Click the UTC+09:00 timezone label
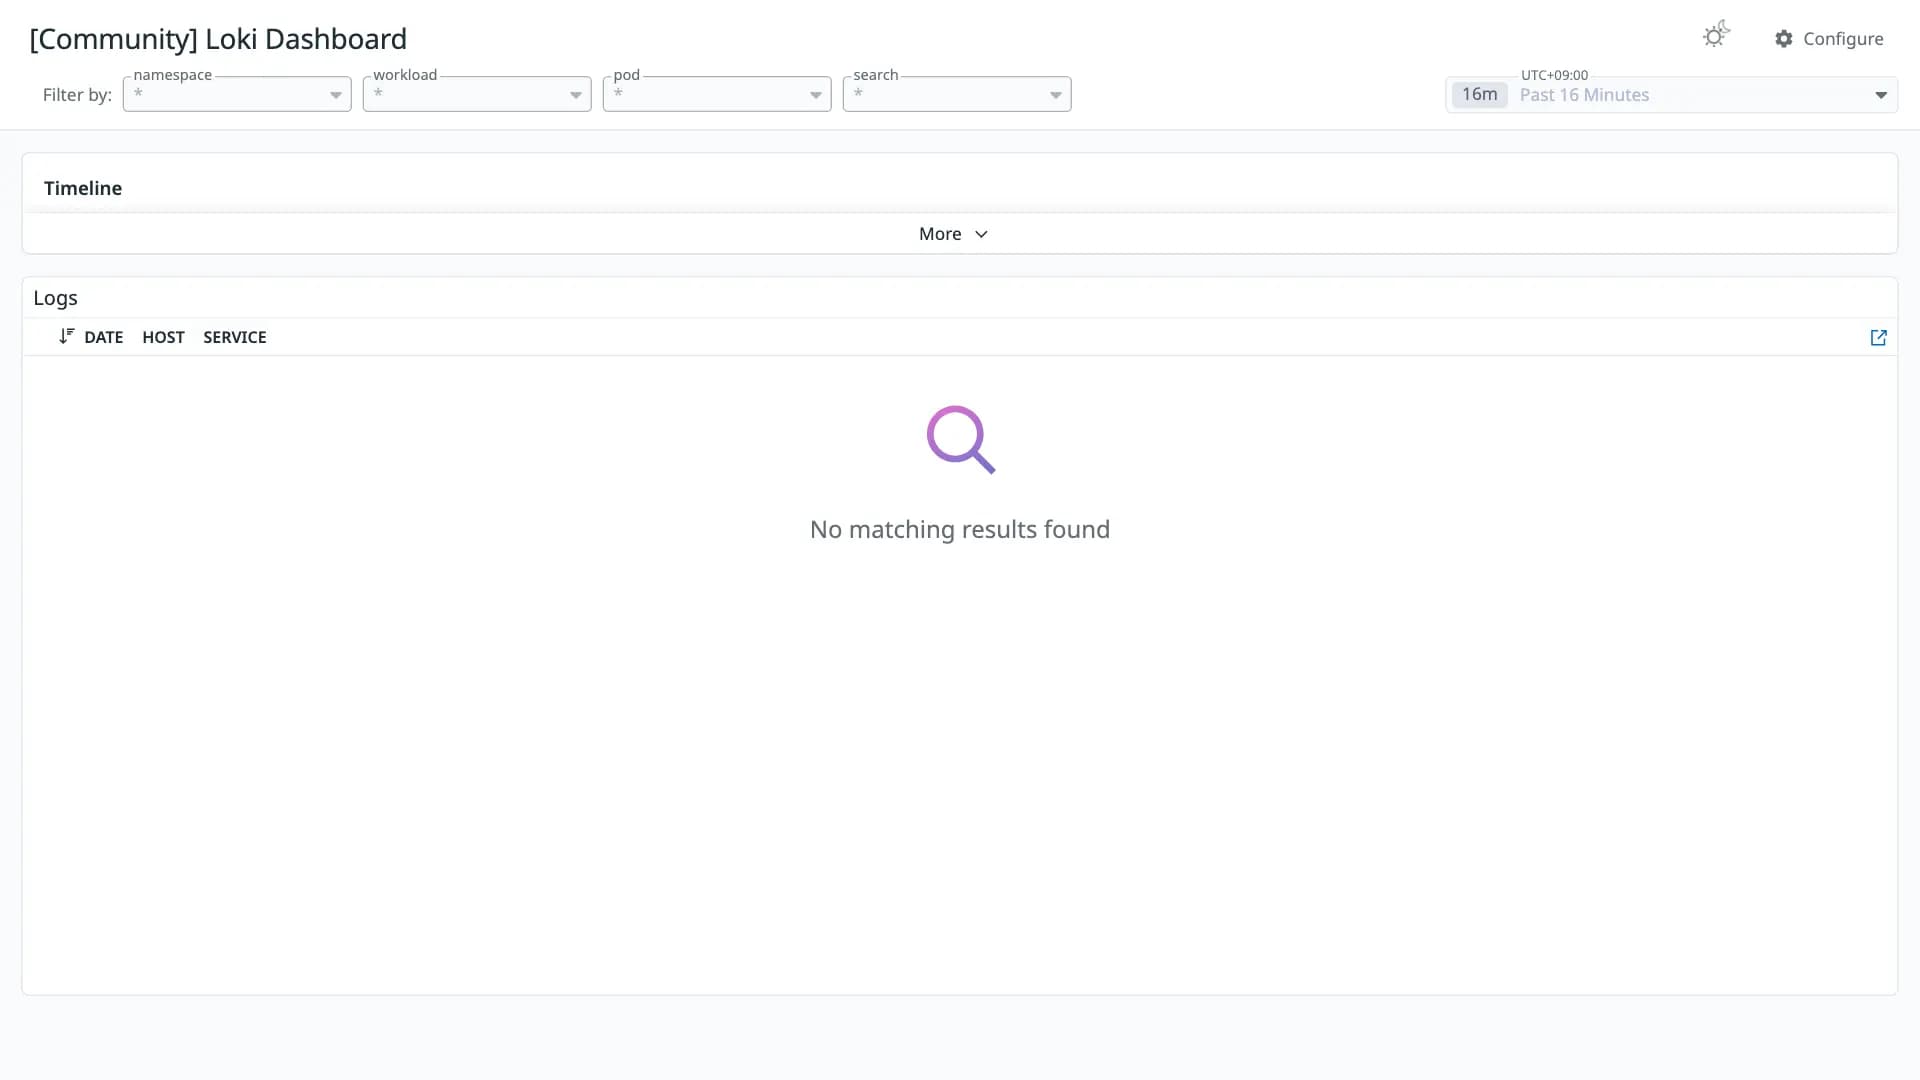This screenshot has width=1920, height=1080. [1554, 75]
